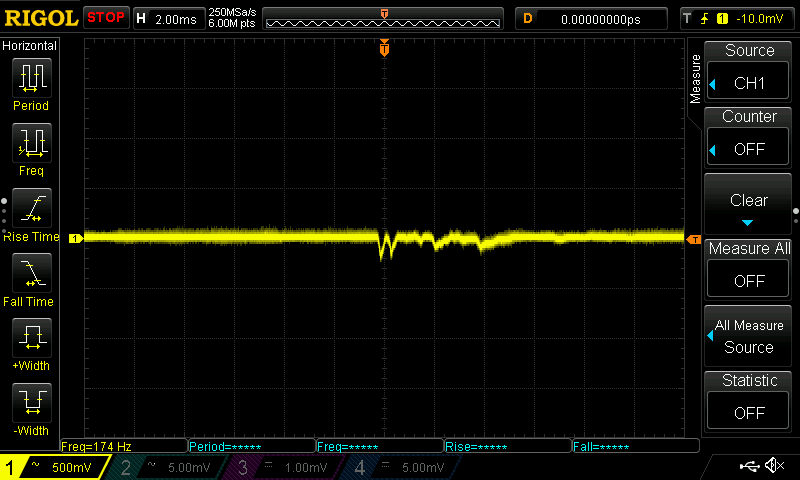Viewport: 800px width, 480px height.
Task: Click the 6.00M pts memory depth text
Action: pos(232,23)
